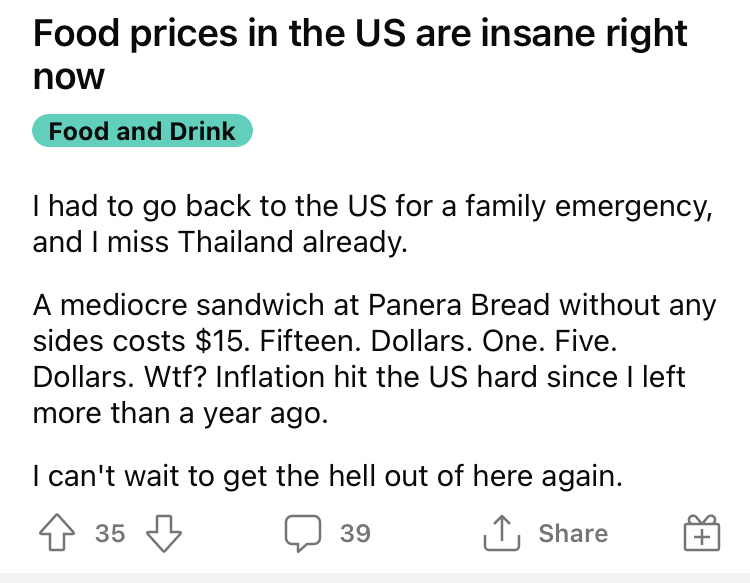Click the paragraph about family emergency
The height and width of the screenshot is (583, 750).
click(373, 223)
